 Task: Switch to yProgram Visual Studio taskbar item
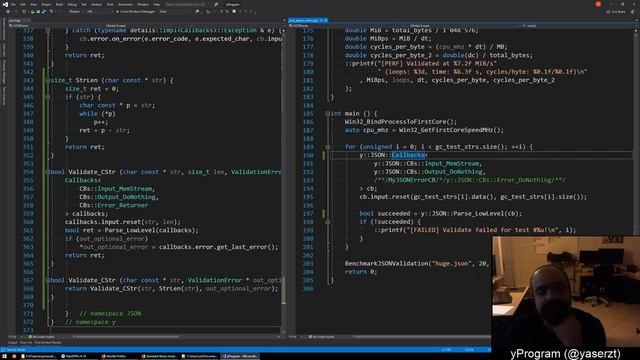[x=240, y=356]
